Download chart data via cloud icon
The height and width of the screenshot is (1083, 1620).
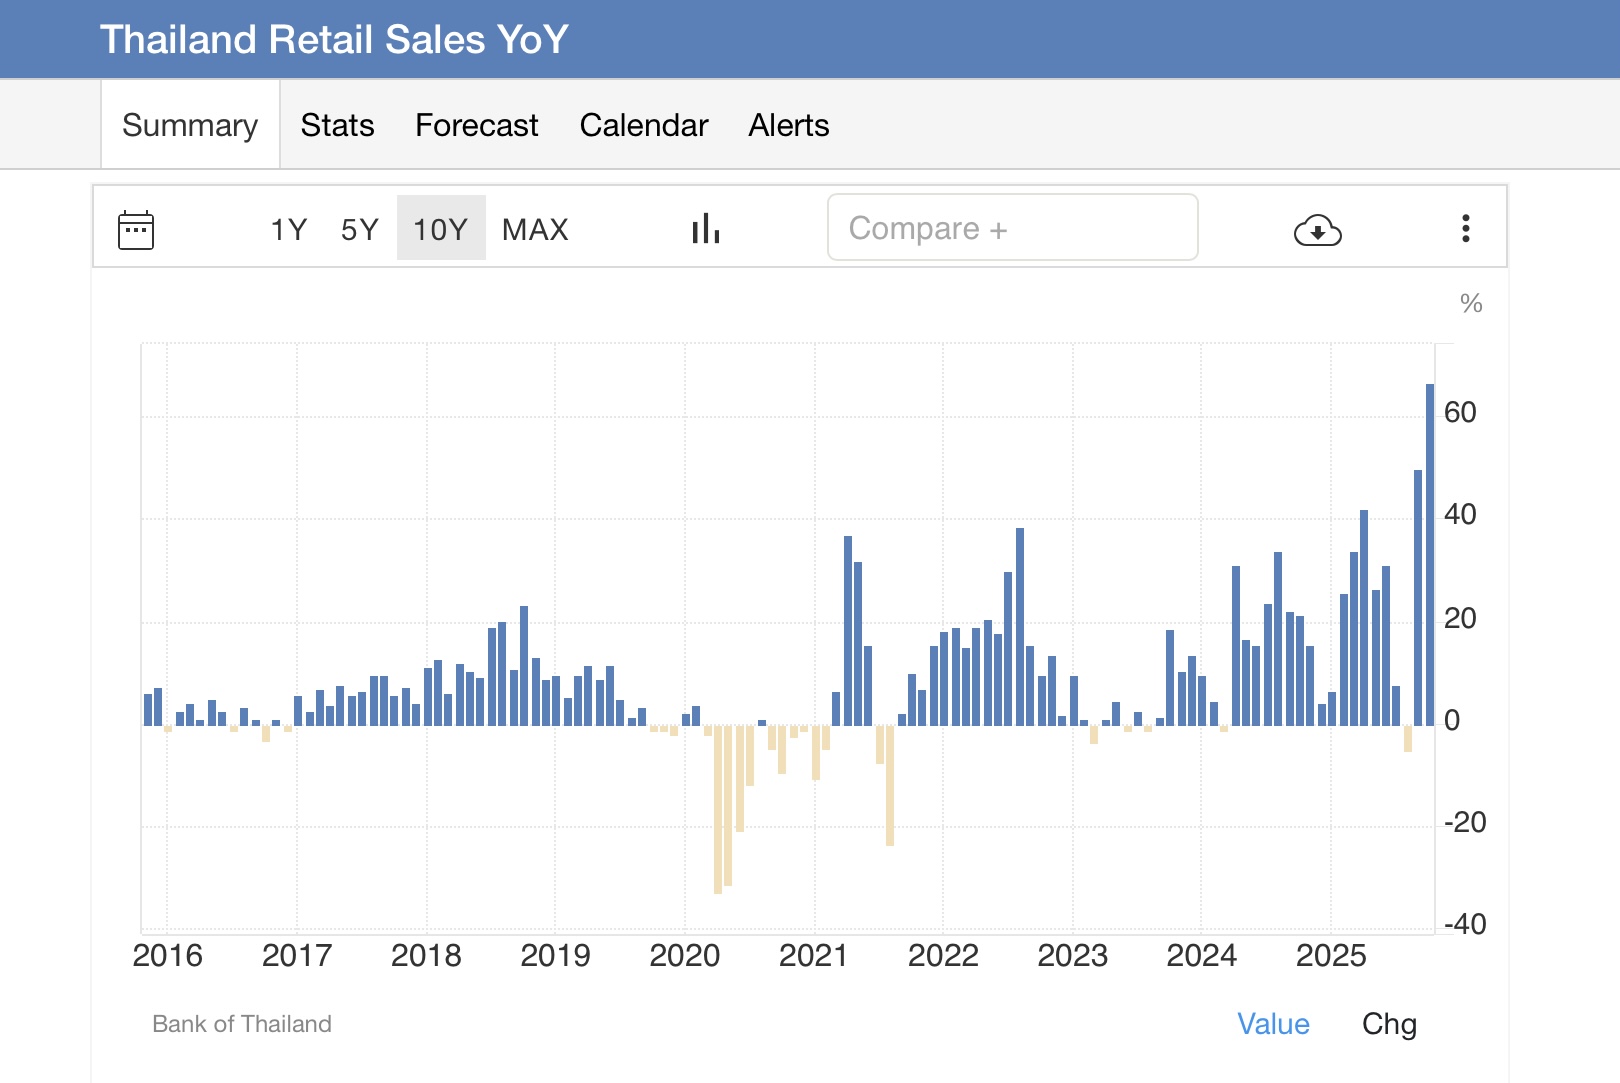click(x=1317, y=230)
